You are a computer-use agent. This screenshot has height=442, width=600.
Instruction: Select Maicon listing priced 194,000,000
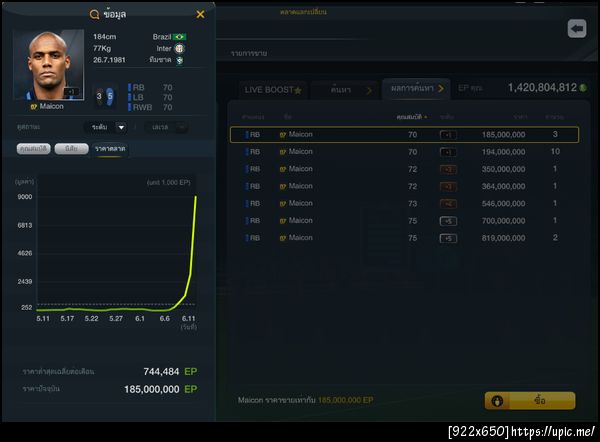click(404, 152)
